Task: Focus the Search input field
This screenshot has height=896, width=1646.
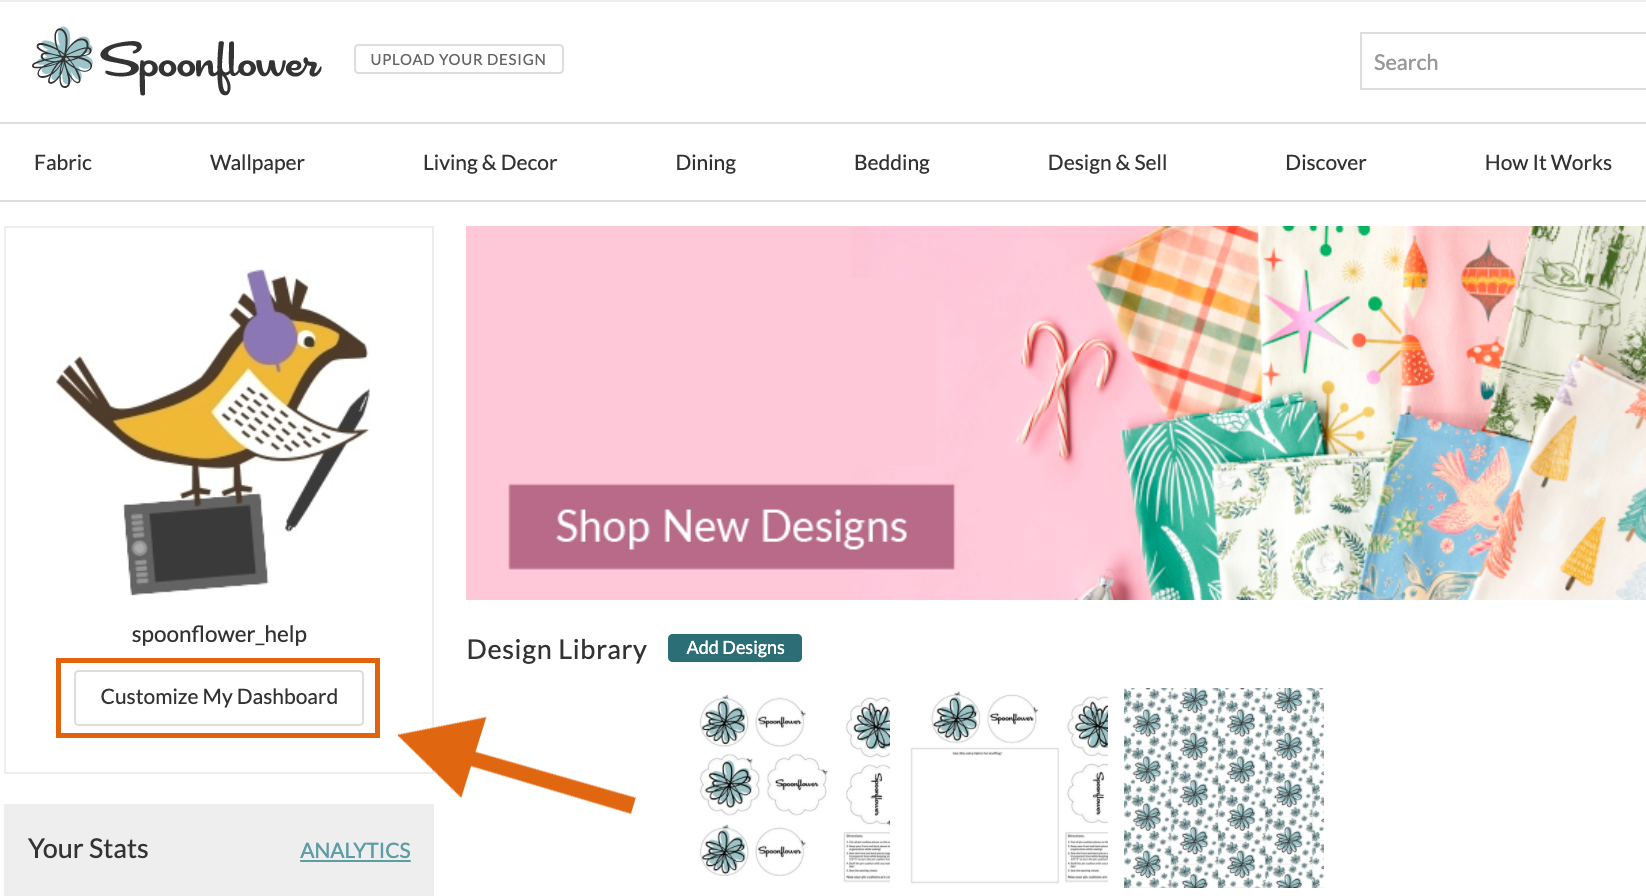Action: coord(1503,62)
